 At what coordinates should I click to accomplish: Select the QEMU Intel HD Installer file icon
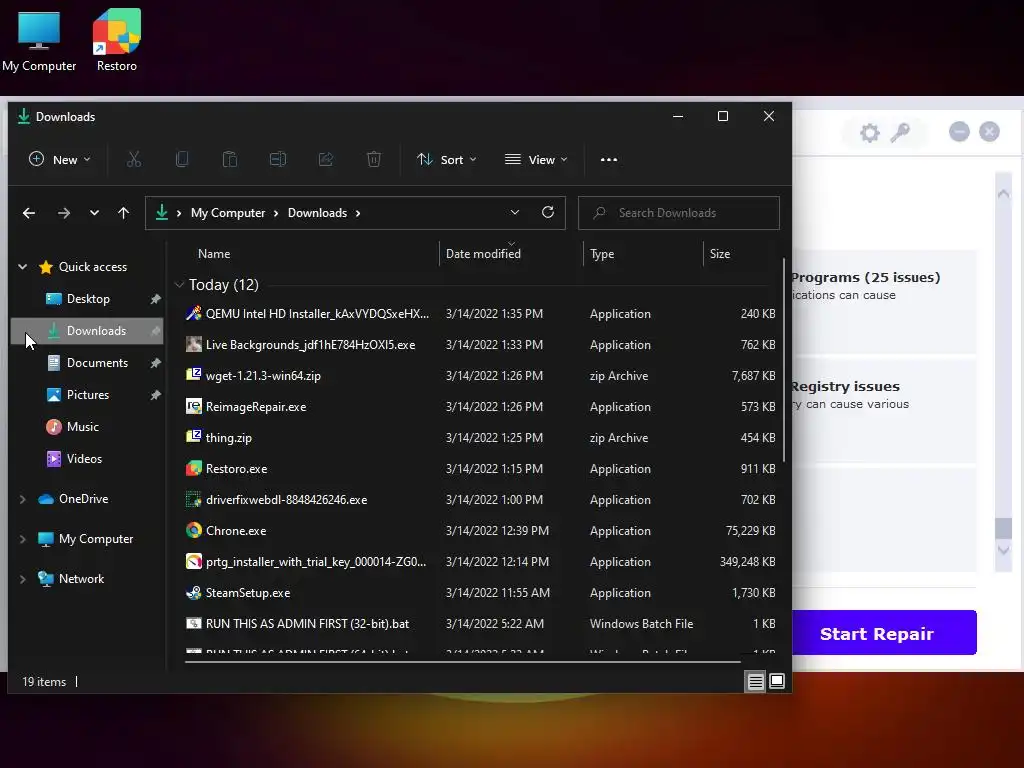coord(193,313)
